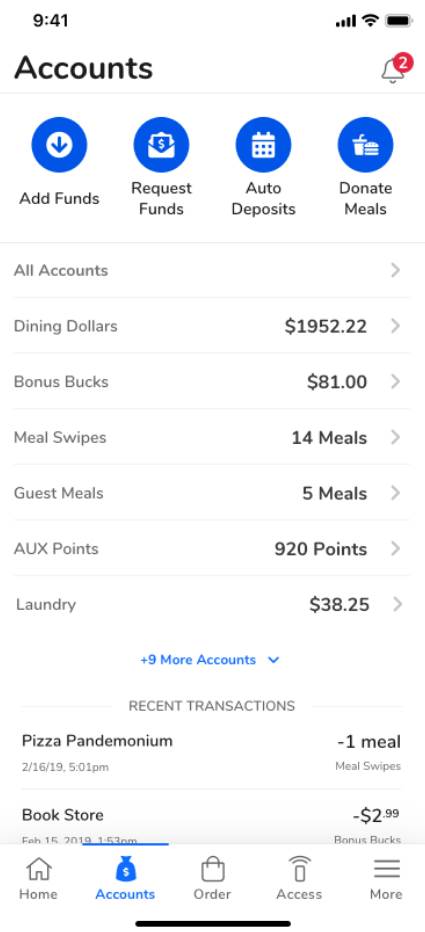Open Auto Deposits calendar icon
The width and height of the screenshot is (425, 932).
click(263, 144)
